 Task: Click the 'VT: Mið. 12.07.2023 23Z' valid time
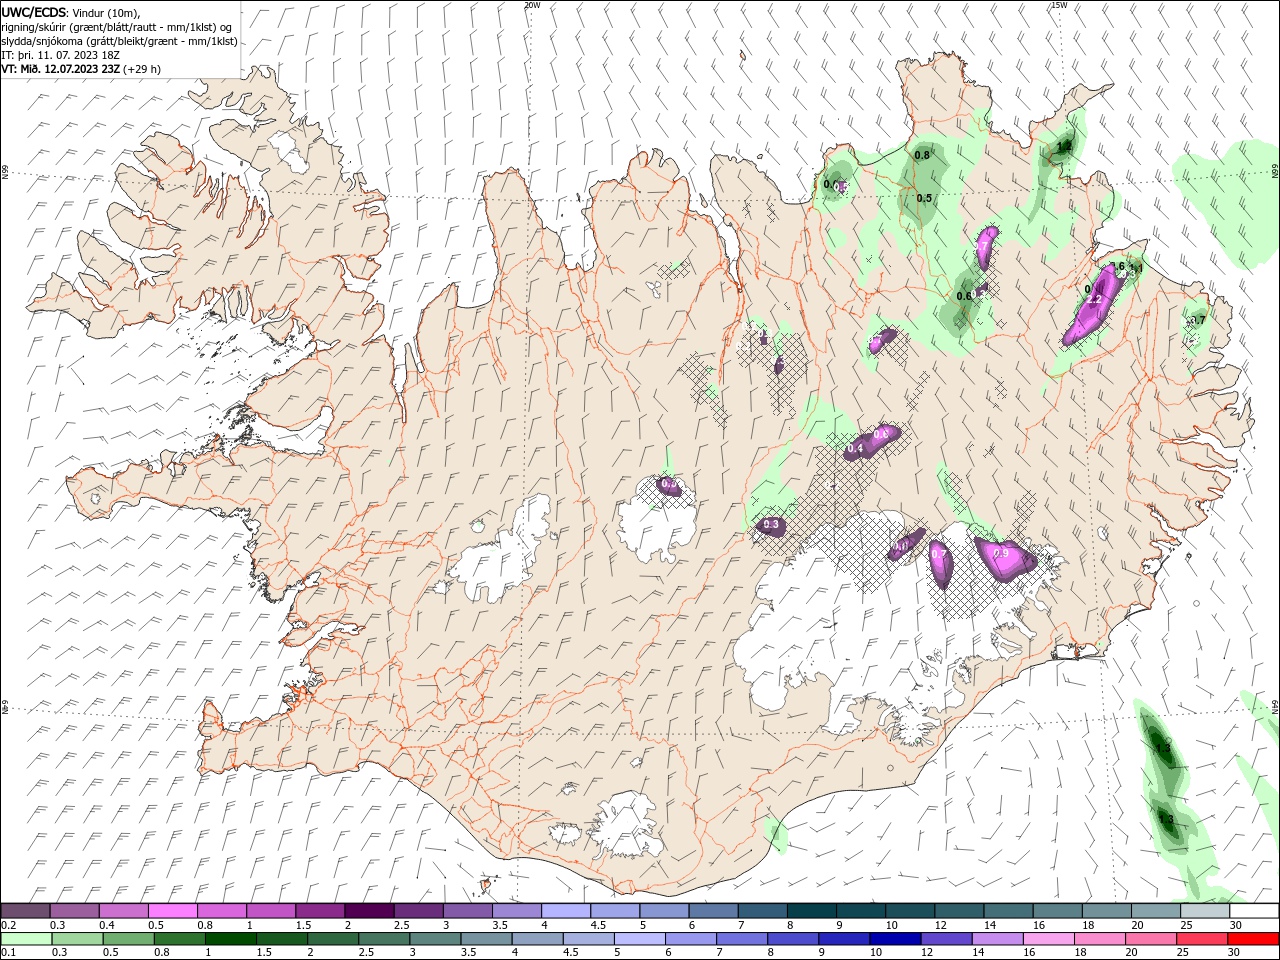coord(61,69)
